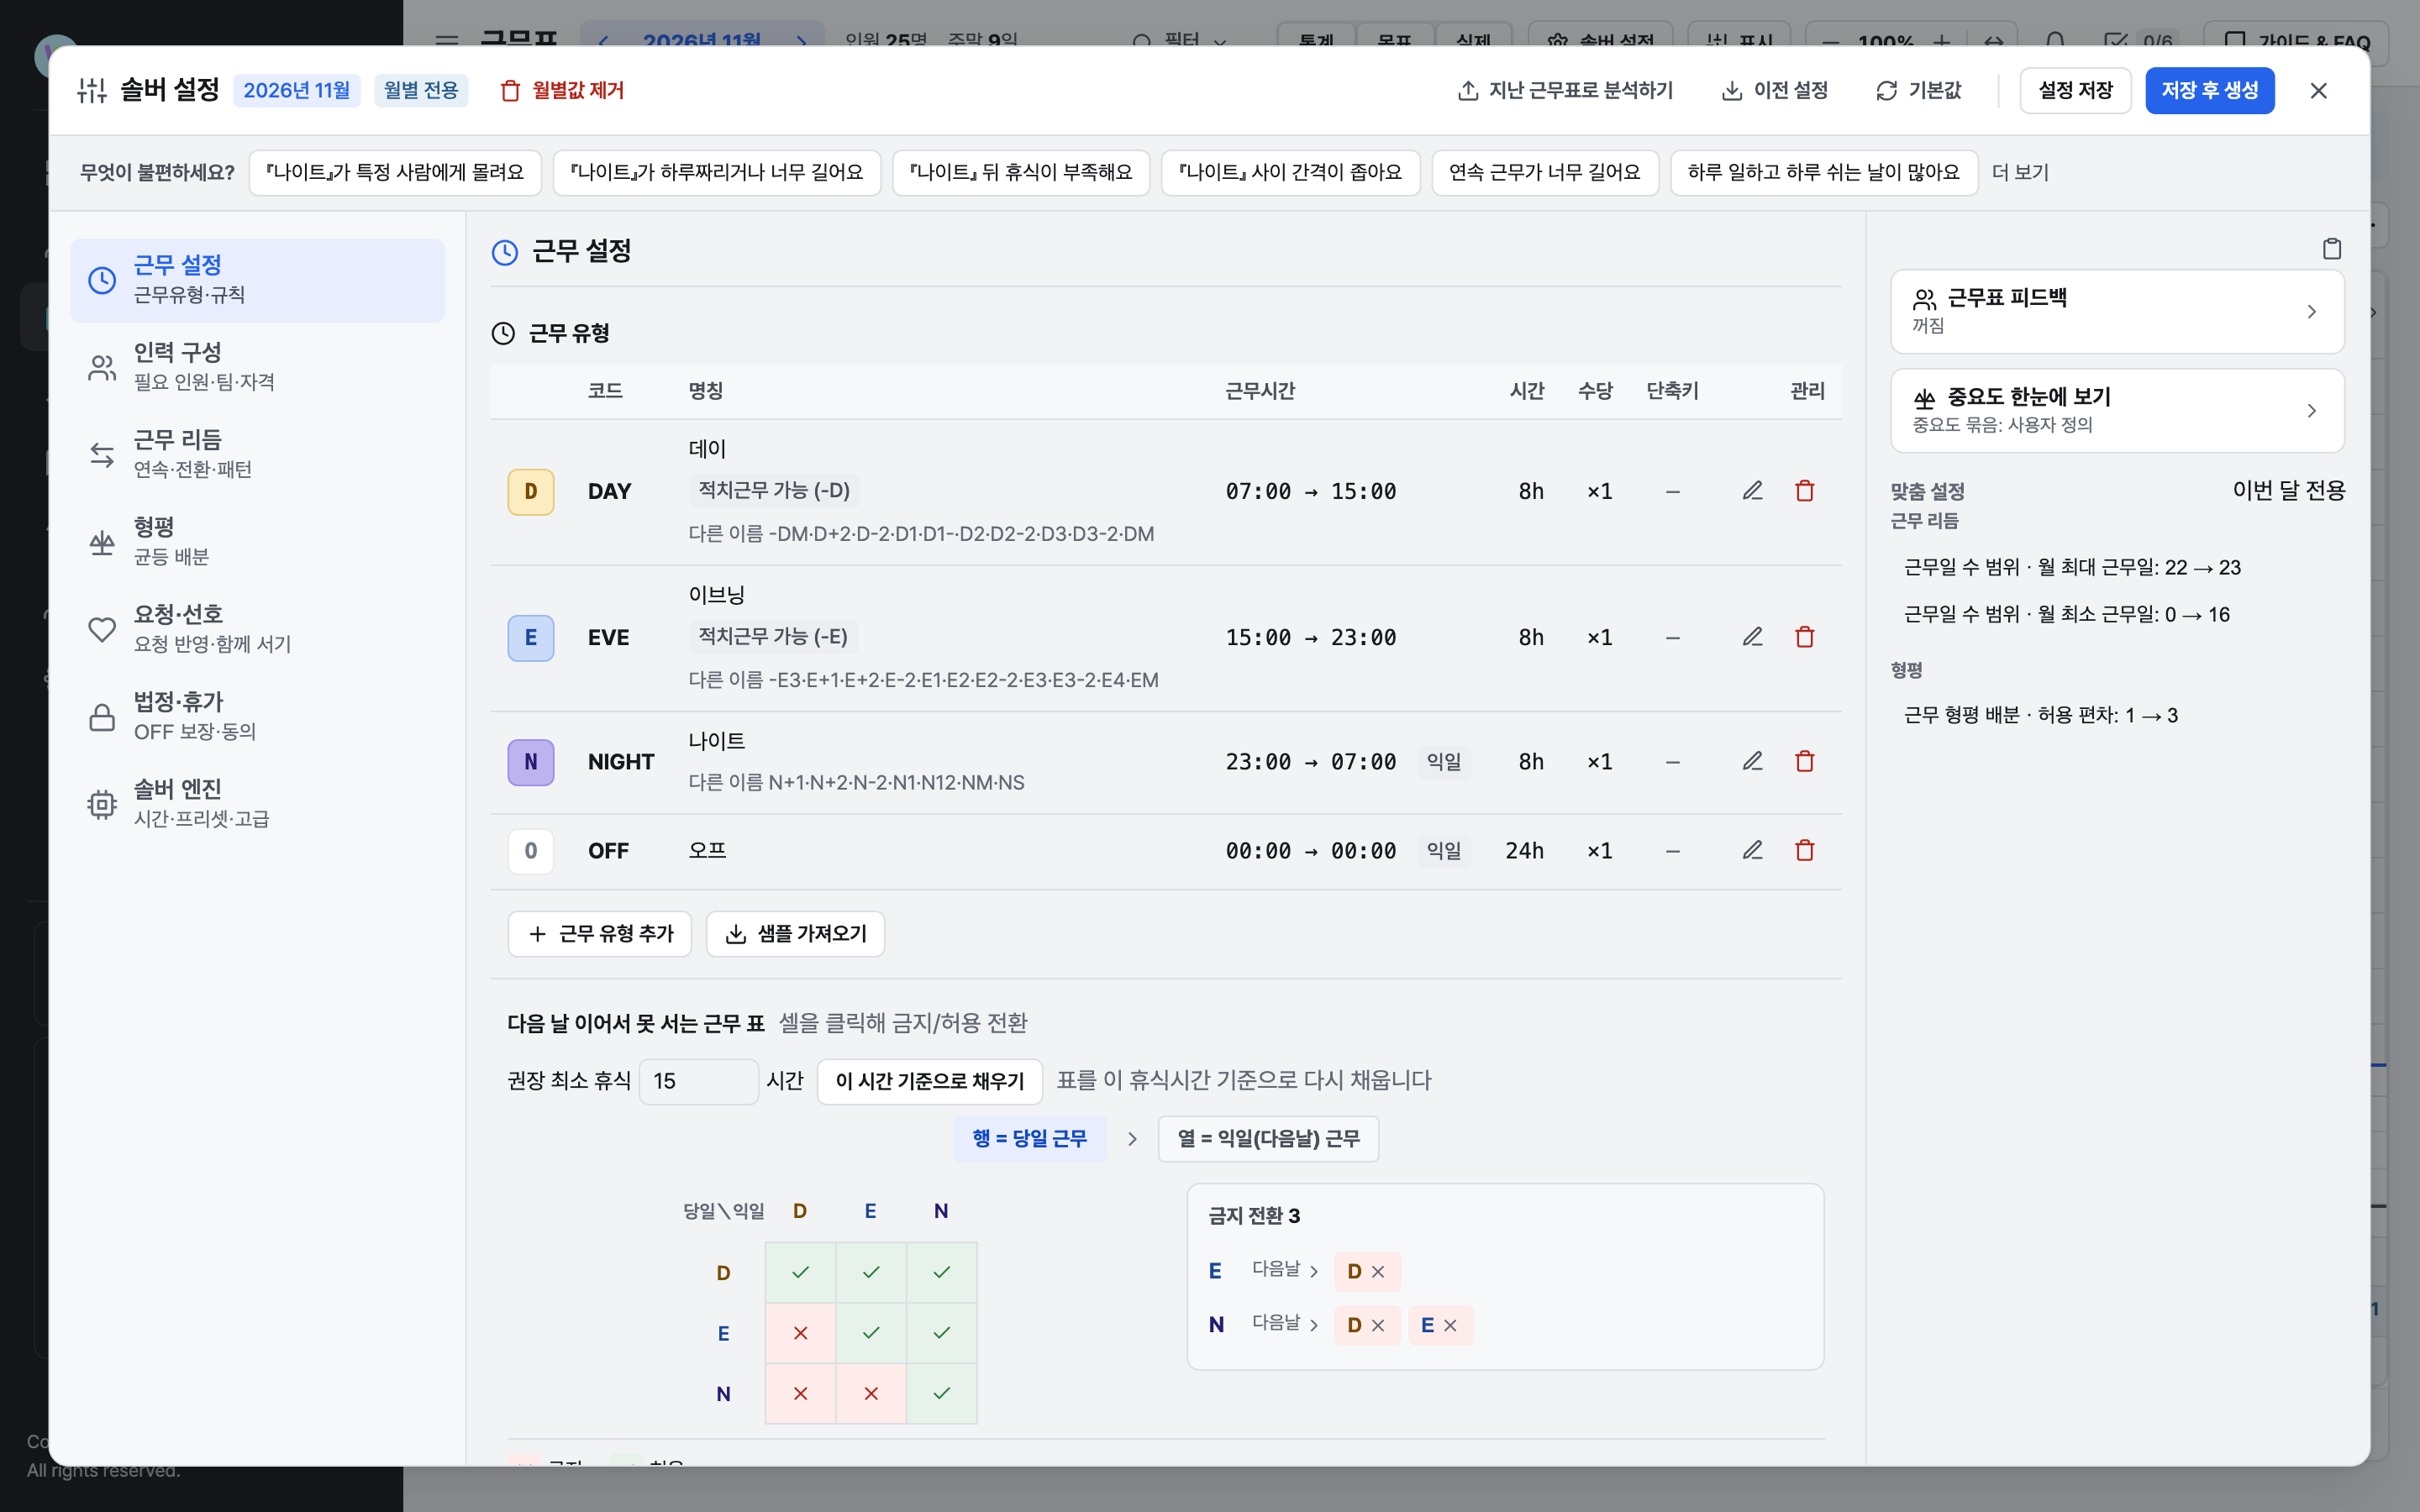
Task: Click the clipboard icon in right panel
Action: pyautogui.click(x=2331, y=249)
